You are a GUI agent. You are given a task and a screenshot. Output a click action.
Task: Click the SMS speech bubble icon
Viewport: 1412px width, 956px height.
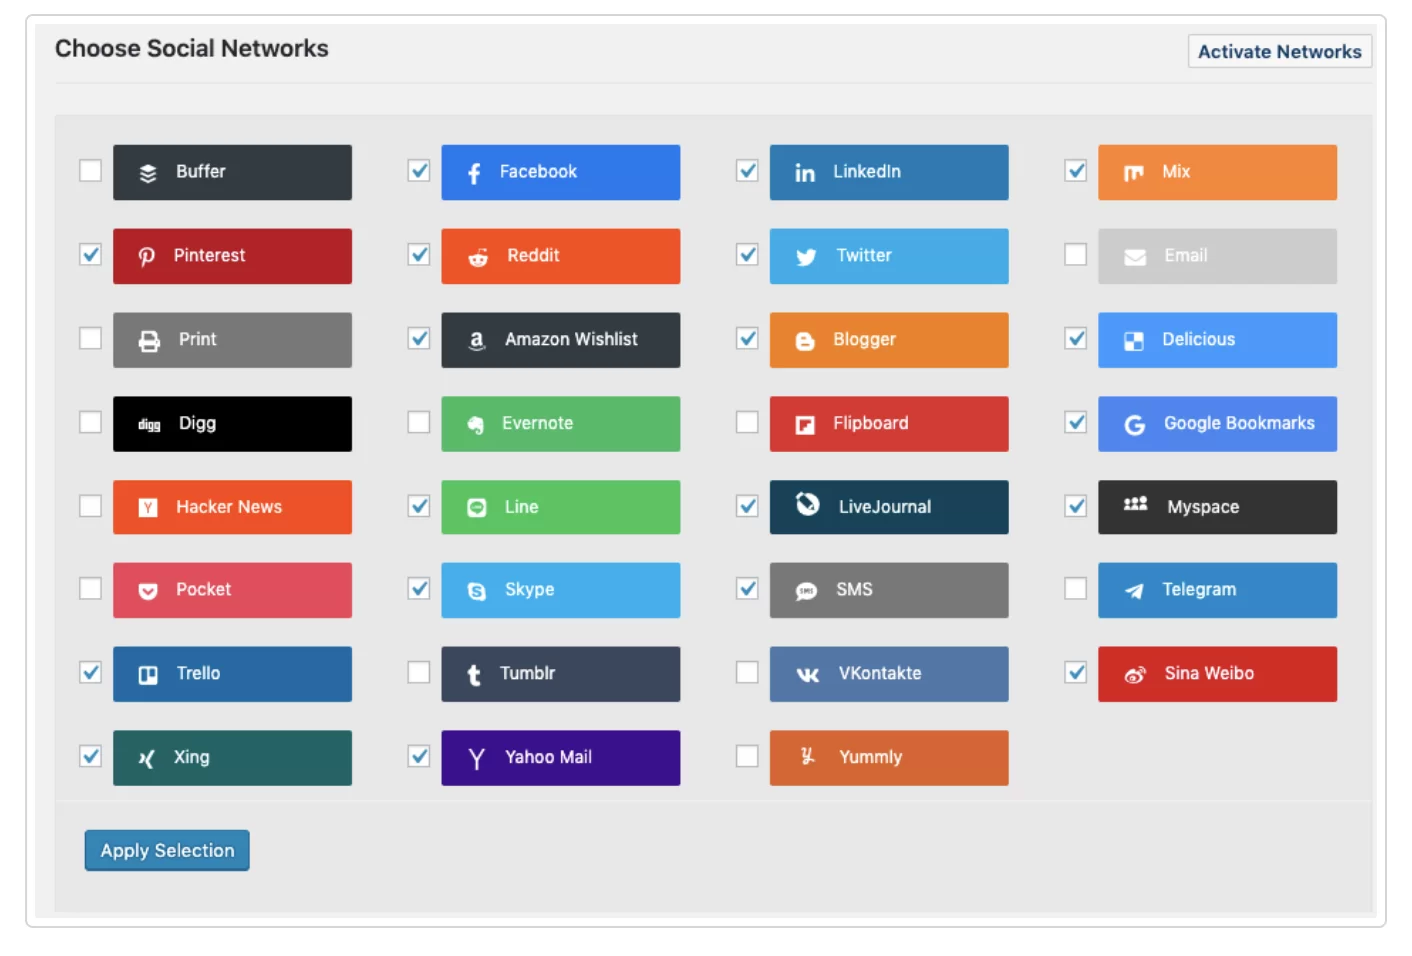pyautogui.click(x=806, y=591)
